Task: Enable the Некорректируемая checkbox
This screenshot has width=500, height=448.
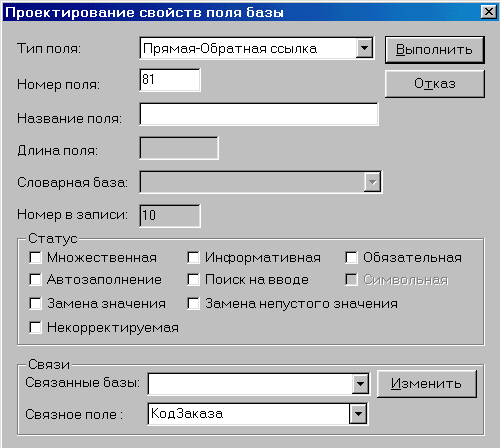Action: click(x=35, y=328)
